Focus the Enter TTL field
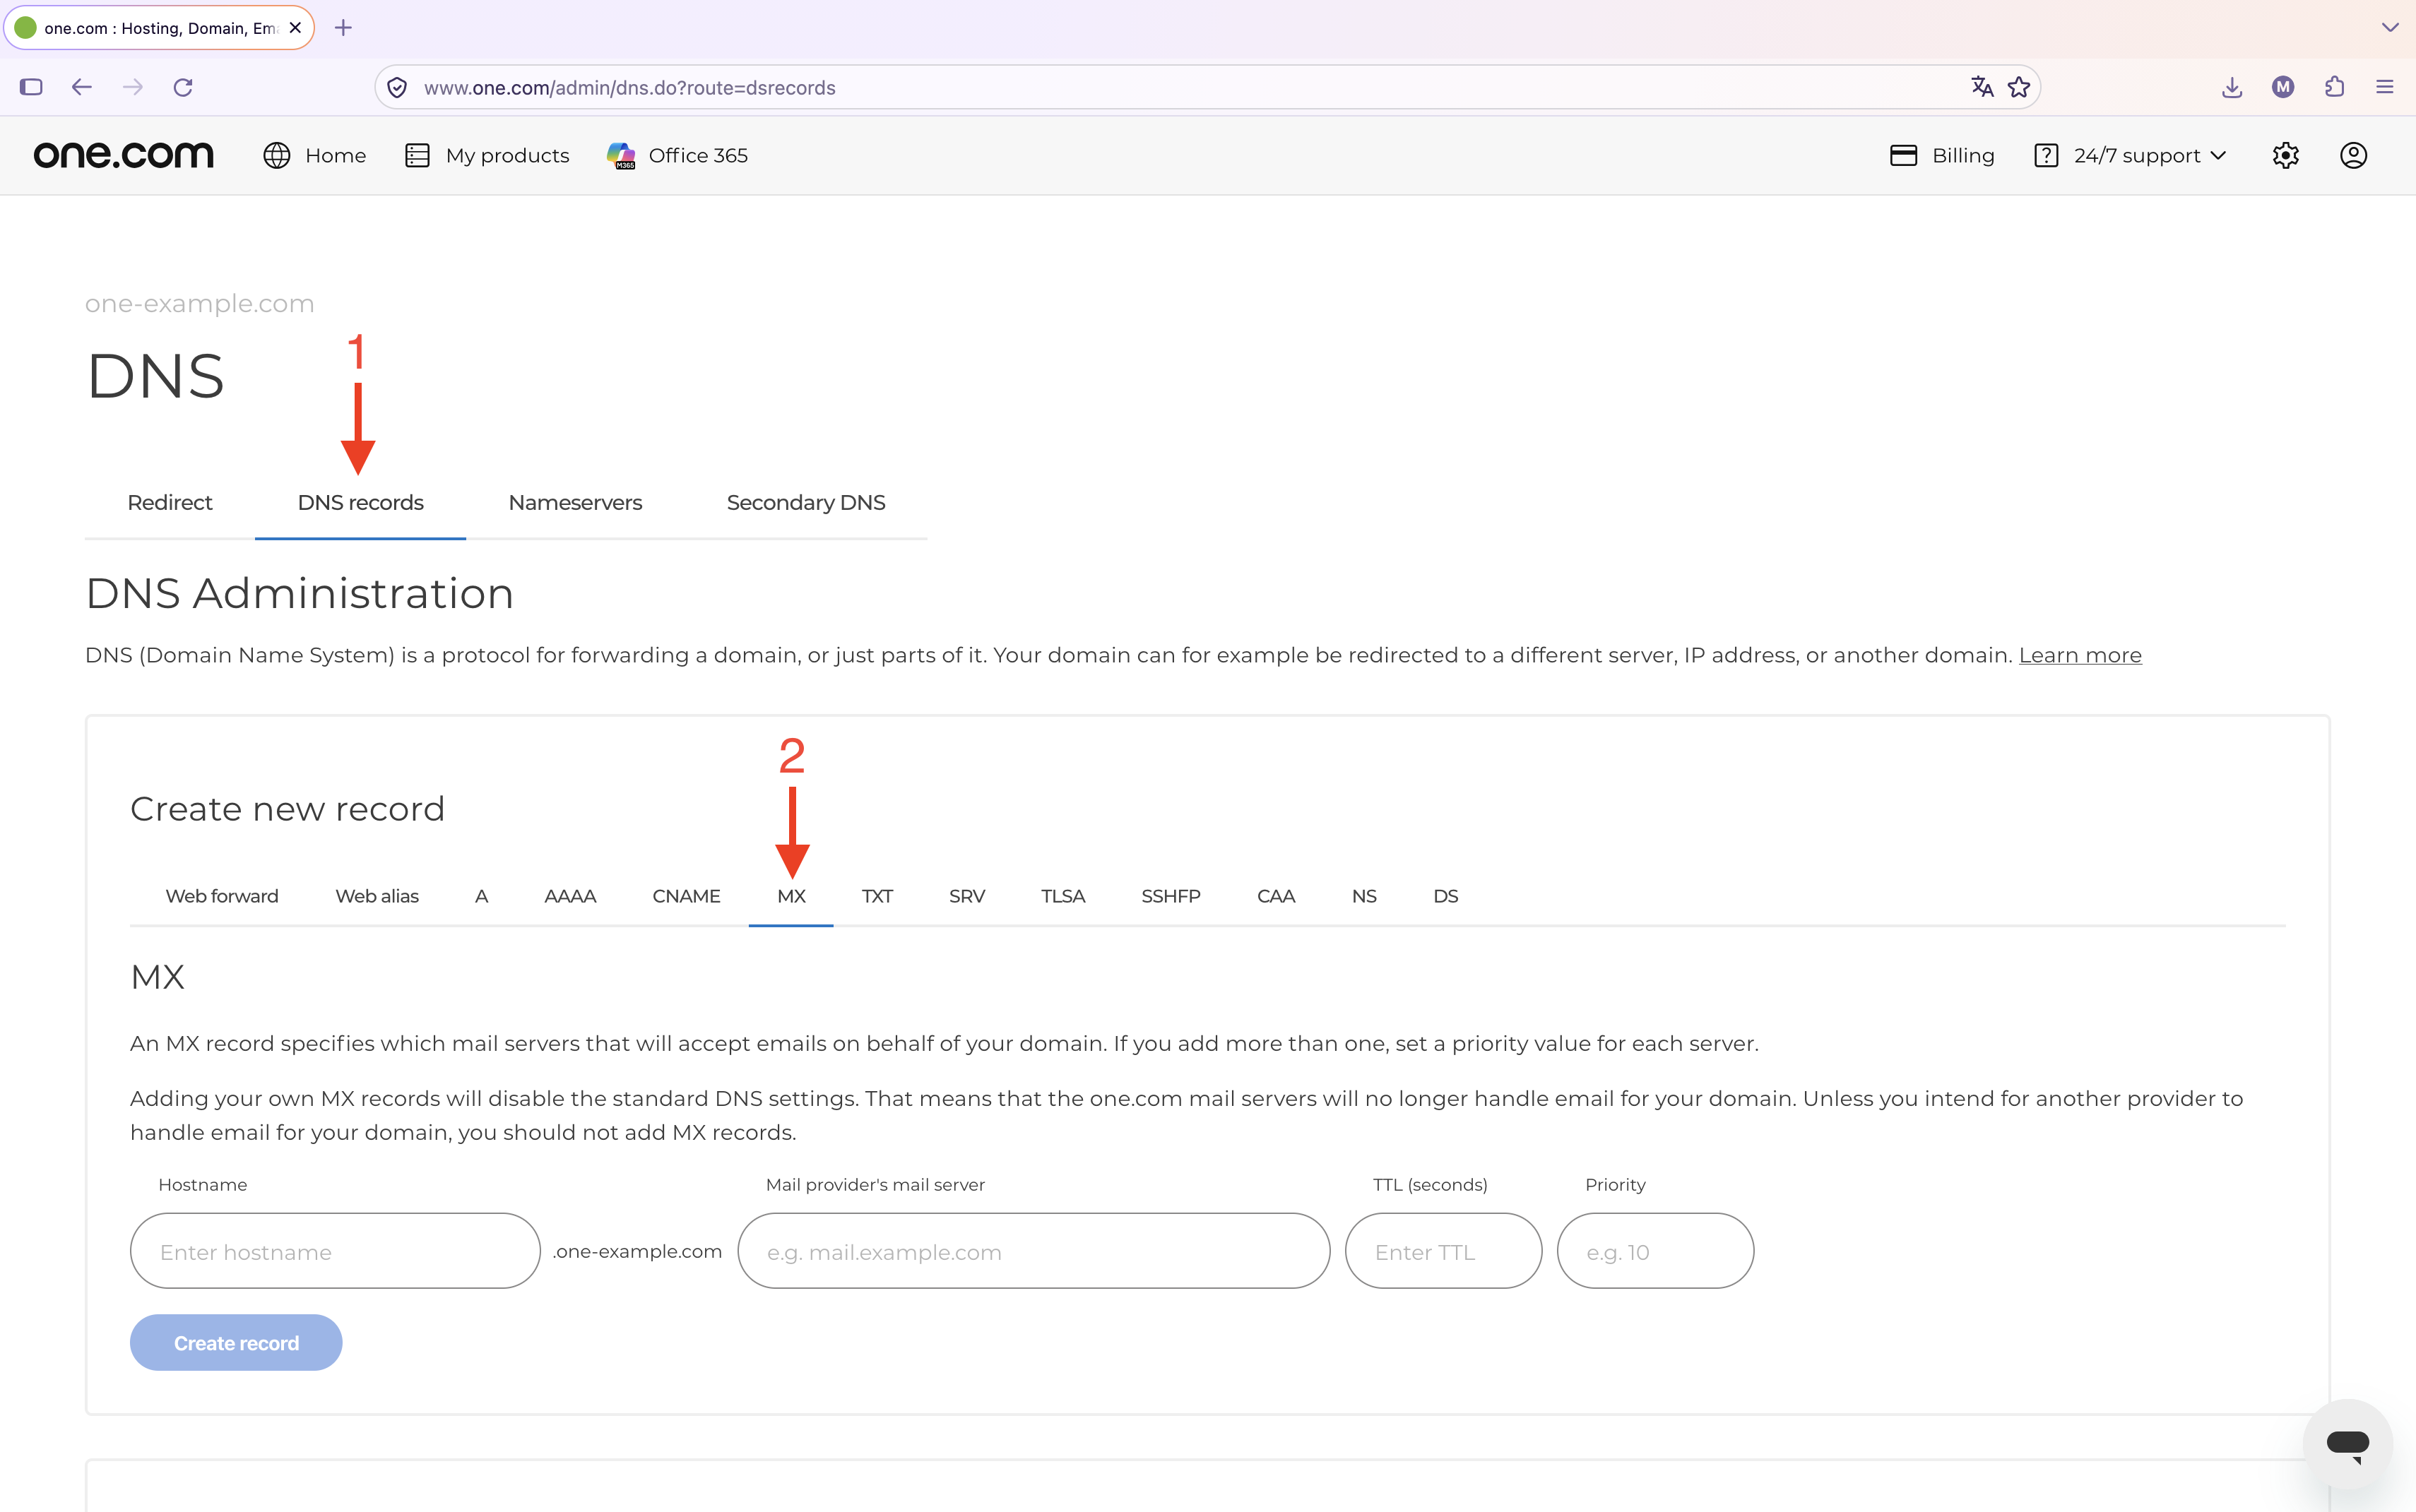The height and width of the screenshot is (1512, 2416). tap(1443, 1251)
